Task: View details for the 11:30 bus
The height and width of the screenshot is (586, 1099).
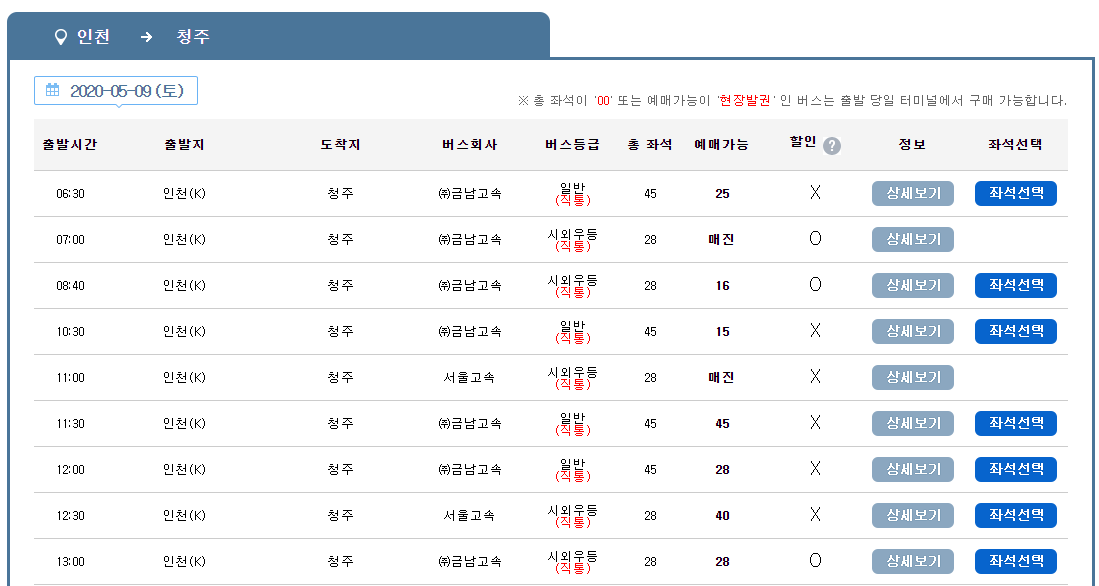Action: (913, 423)
